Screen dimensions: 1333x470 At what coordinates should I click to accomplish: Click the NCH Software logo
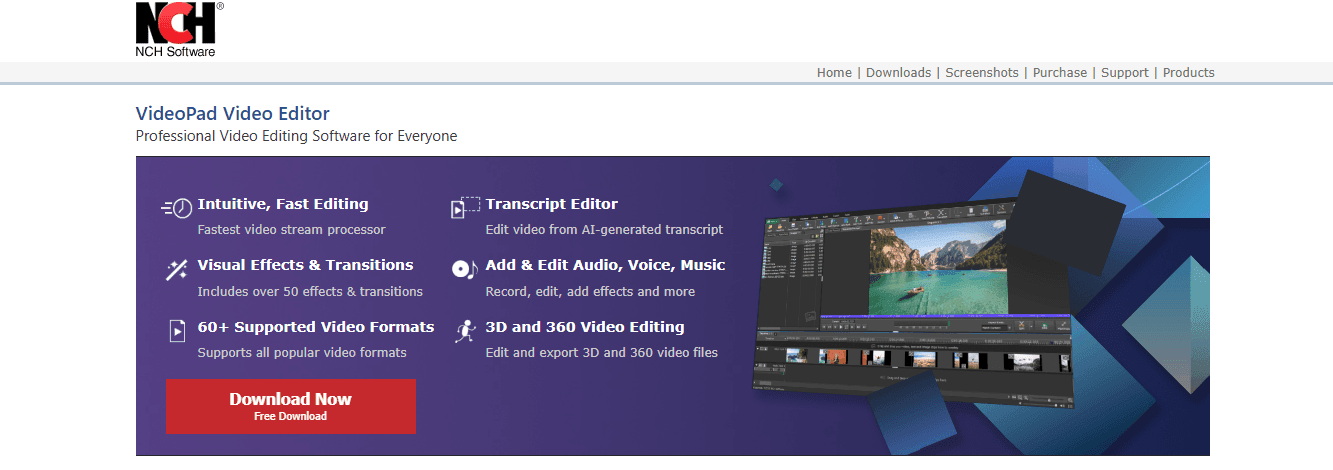pyautogui.click(x=180, y=29)
